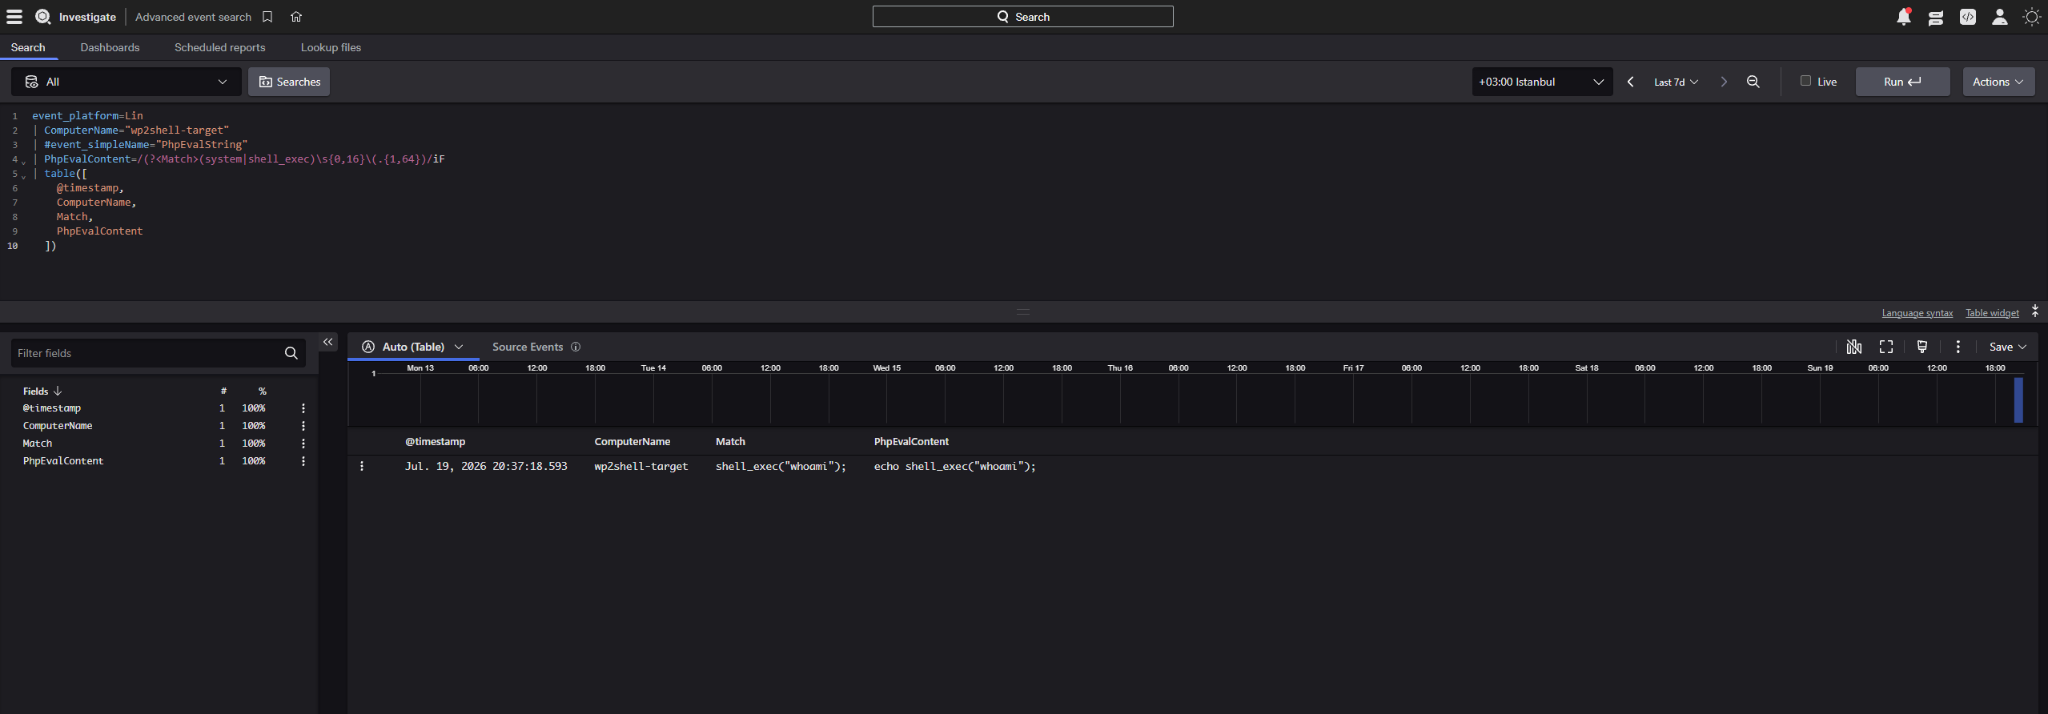Screen dimensions: 2048x714
Task: Run the query
Action: pyautogui.click(x=1902, y=82)
